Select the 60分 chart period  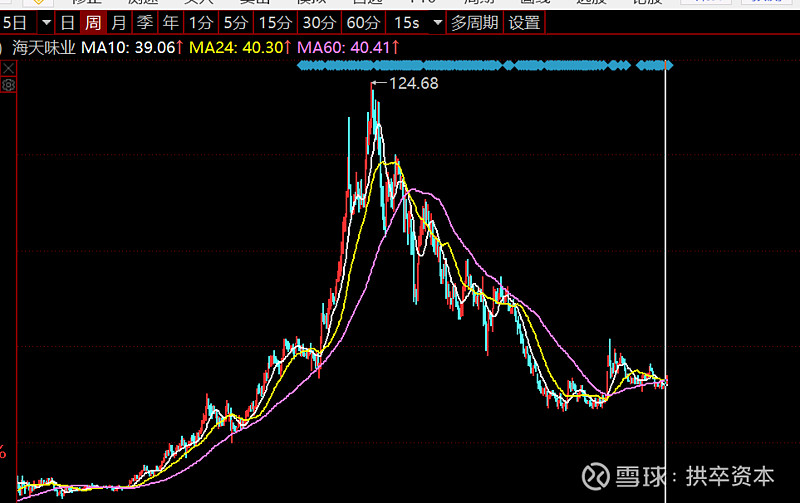point(363,23)
